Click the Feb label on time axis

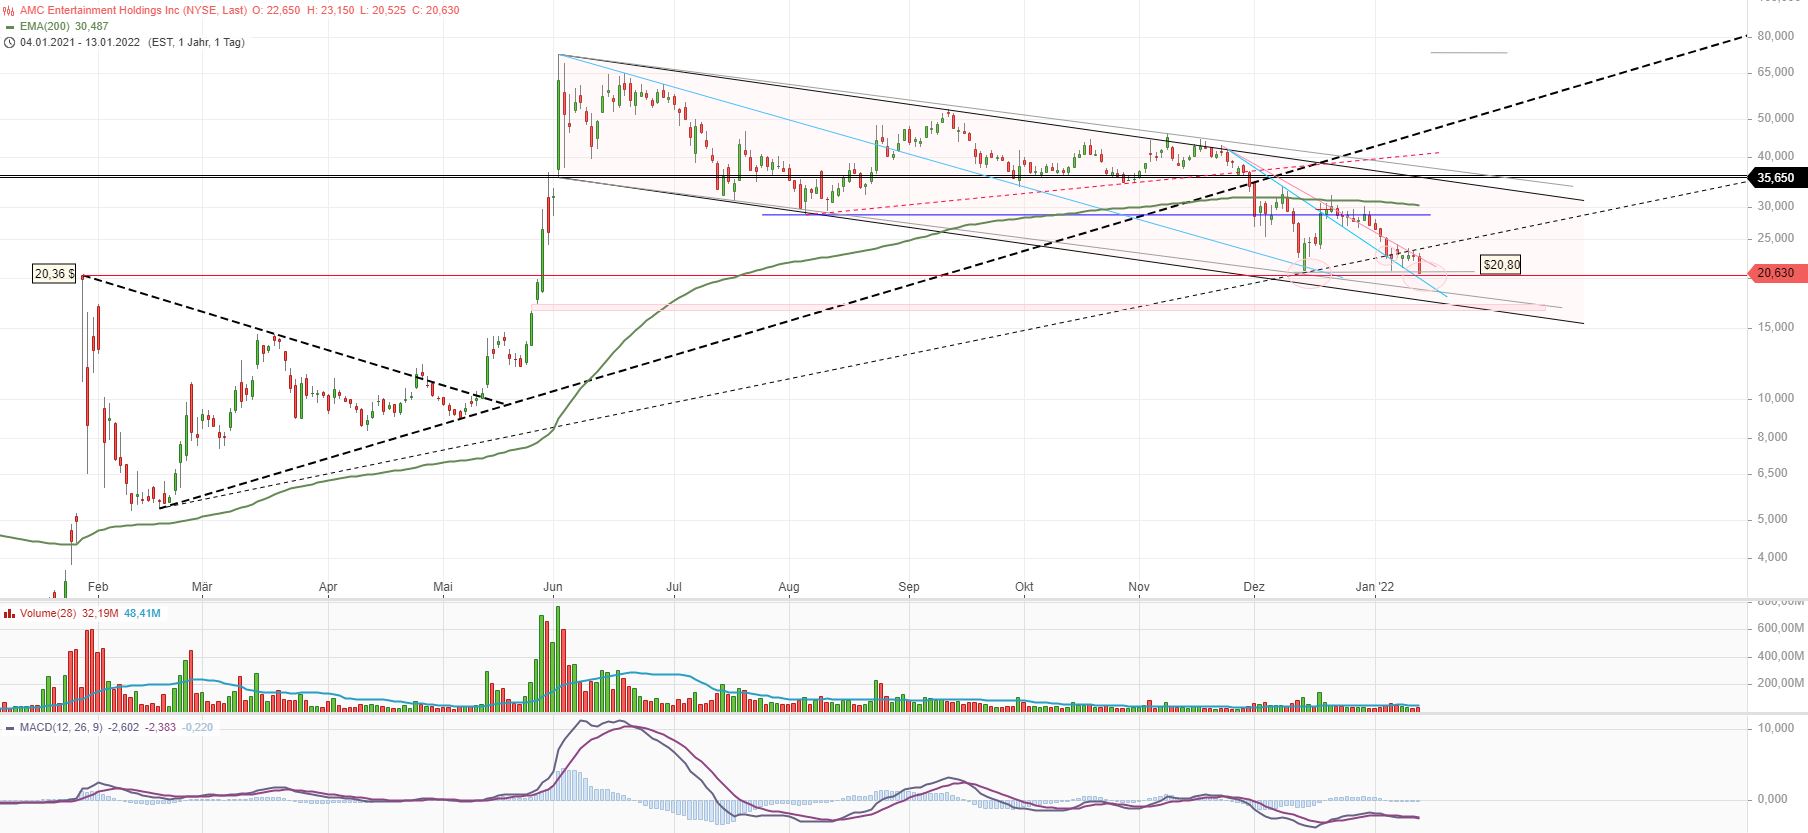coord(97,587)
